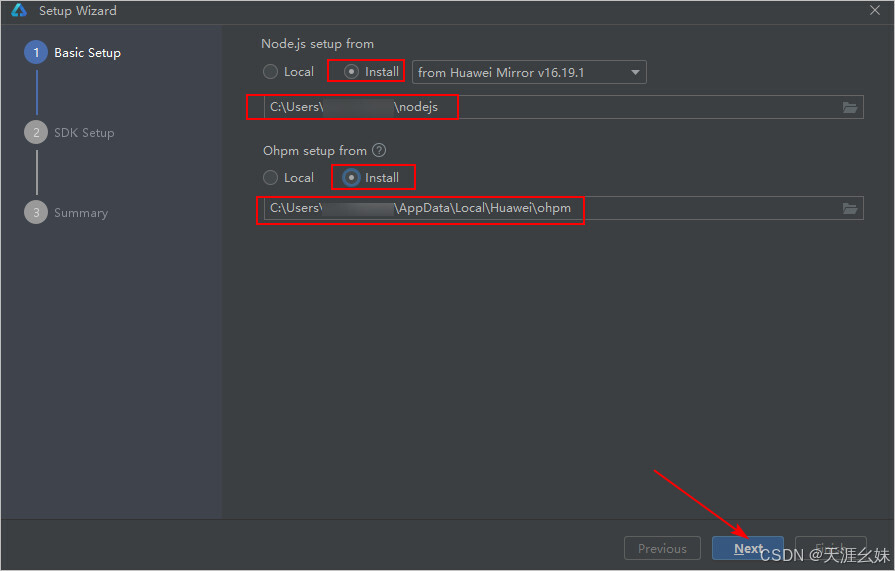The height and width of the screenshot is (571, 895).
Task: Close the Setup Wizard window
Action: pyautogui.click(x=874, y=10)
